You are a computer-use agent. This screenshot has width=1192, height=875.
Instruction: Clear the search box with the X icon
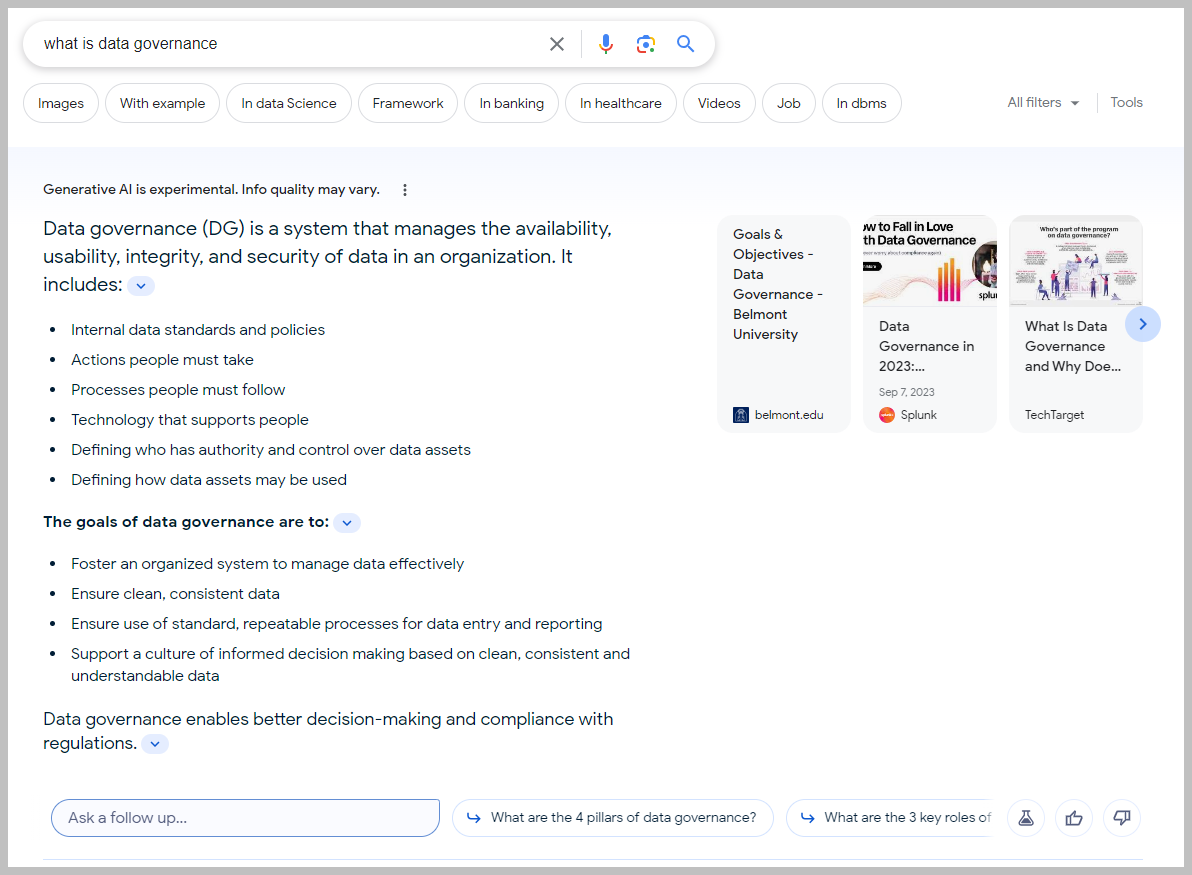(x=556, y=44)
